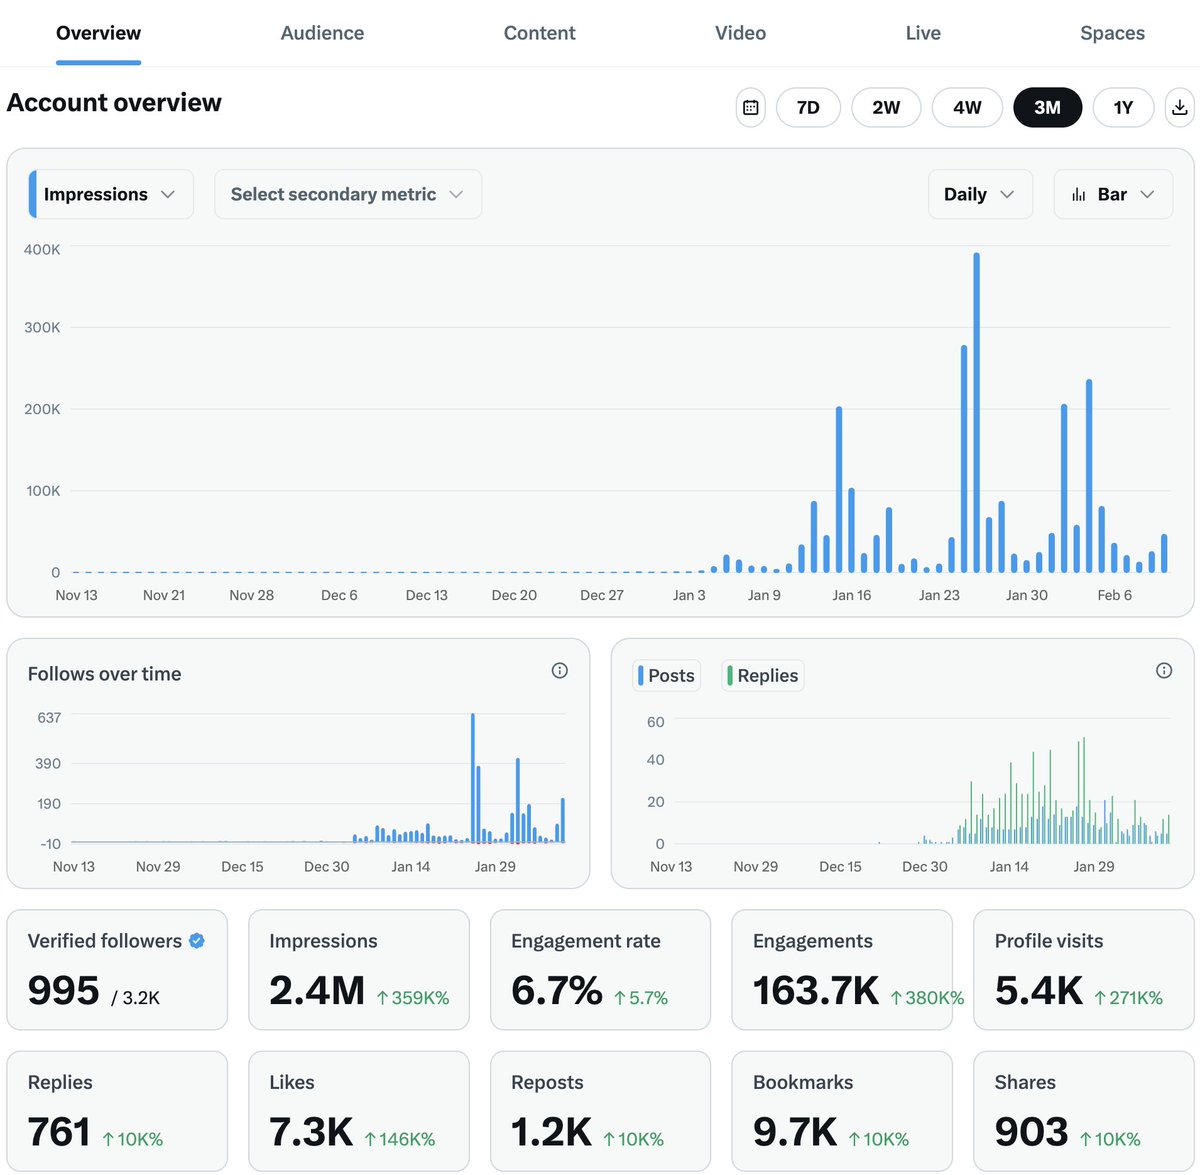Download the analytics data export
Image resolution: width=1200 pixels, height=1175 pixels.
tap(1180, 107)
